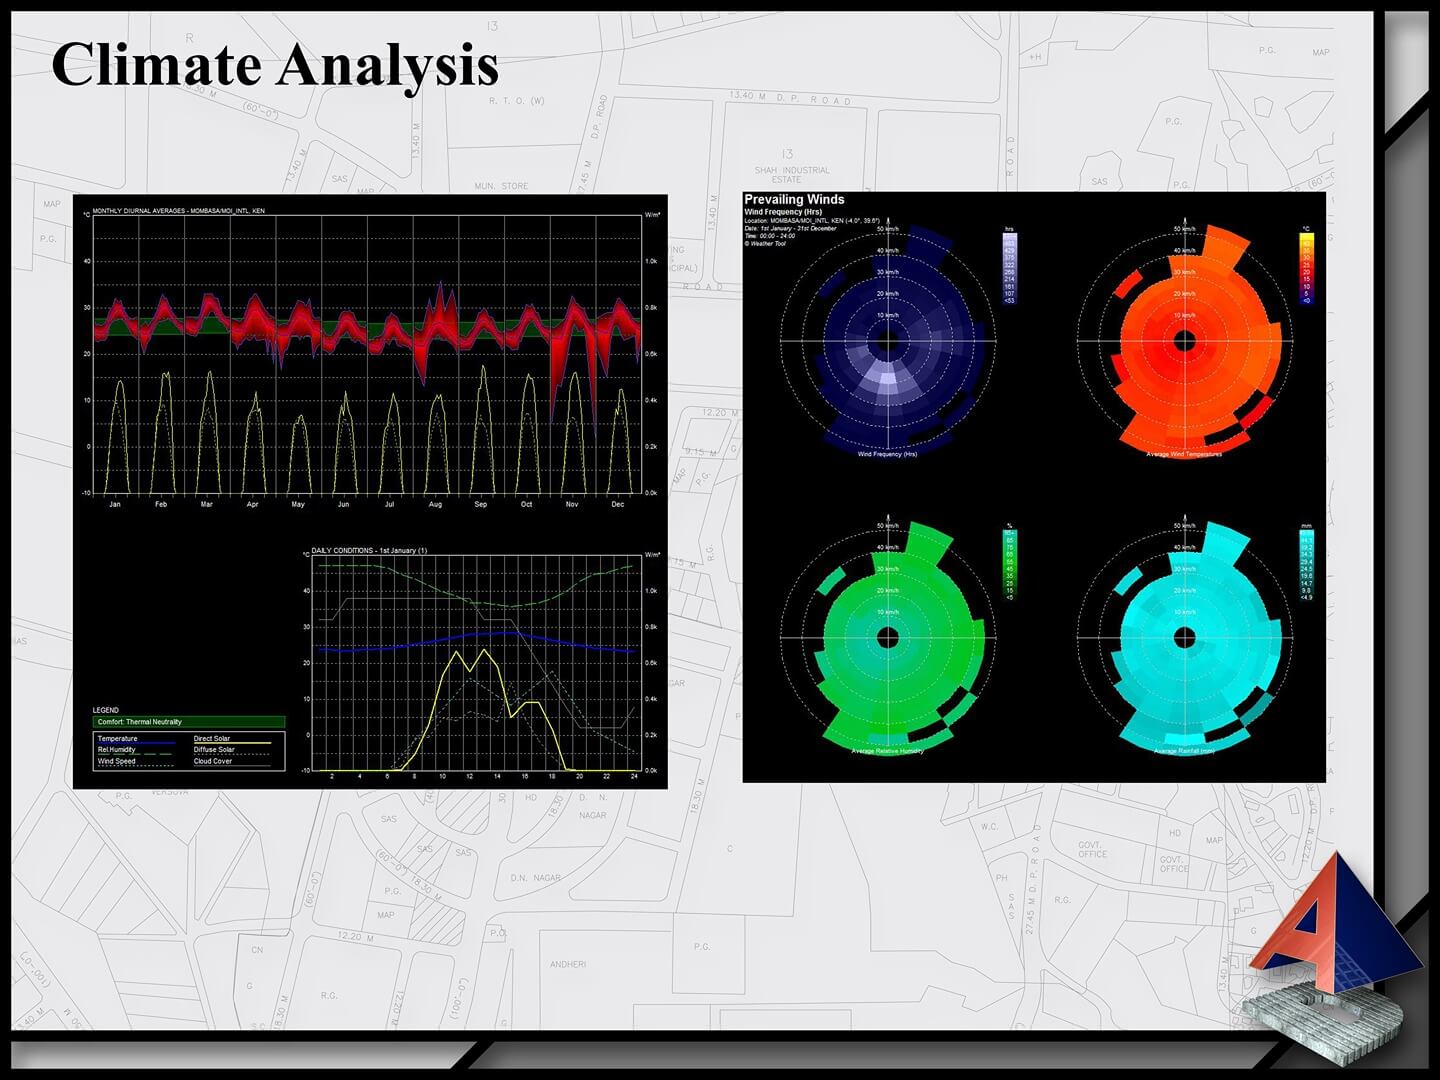Image resolution: width=1440 pixels, height=1080 pixels.
Task: Click the "Comfort: Thermal Neutrality" legend bar
Action: 189,722
